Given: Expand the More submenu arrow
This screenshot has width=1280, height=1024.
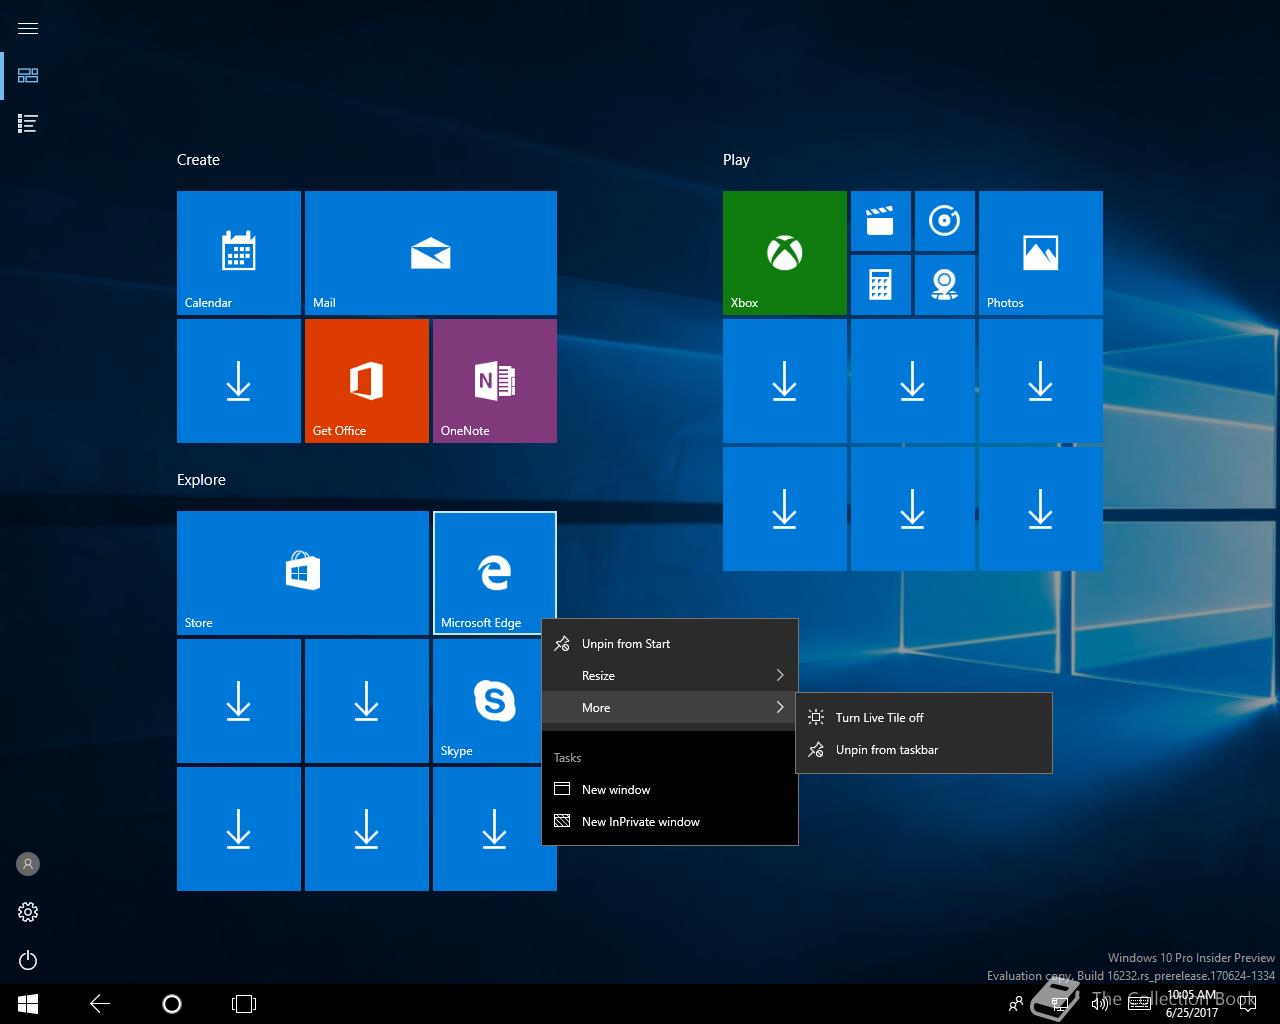Looking at the screenshot, I should pyautogui.click(x=780, y=707).
